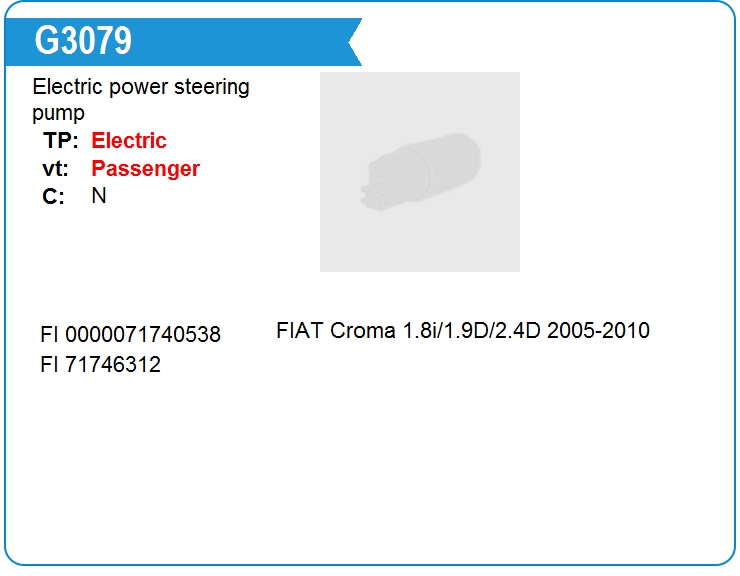Click the G3079 part number header
This screenshot has width=740, height=576.
coord(83,41)
